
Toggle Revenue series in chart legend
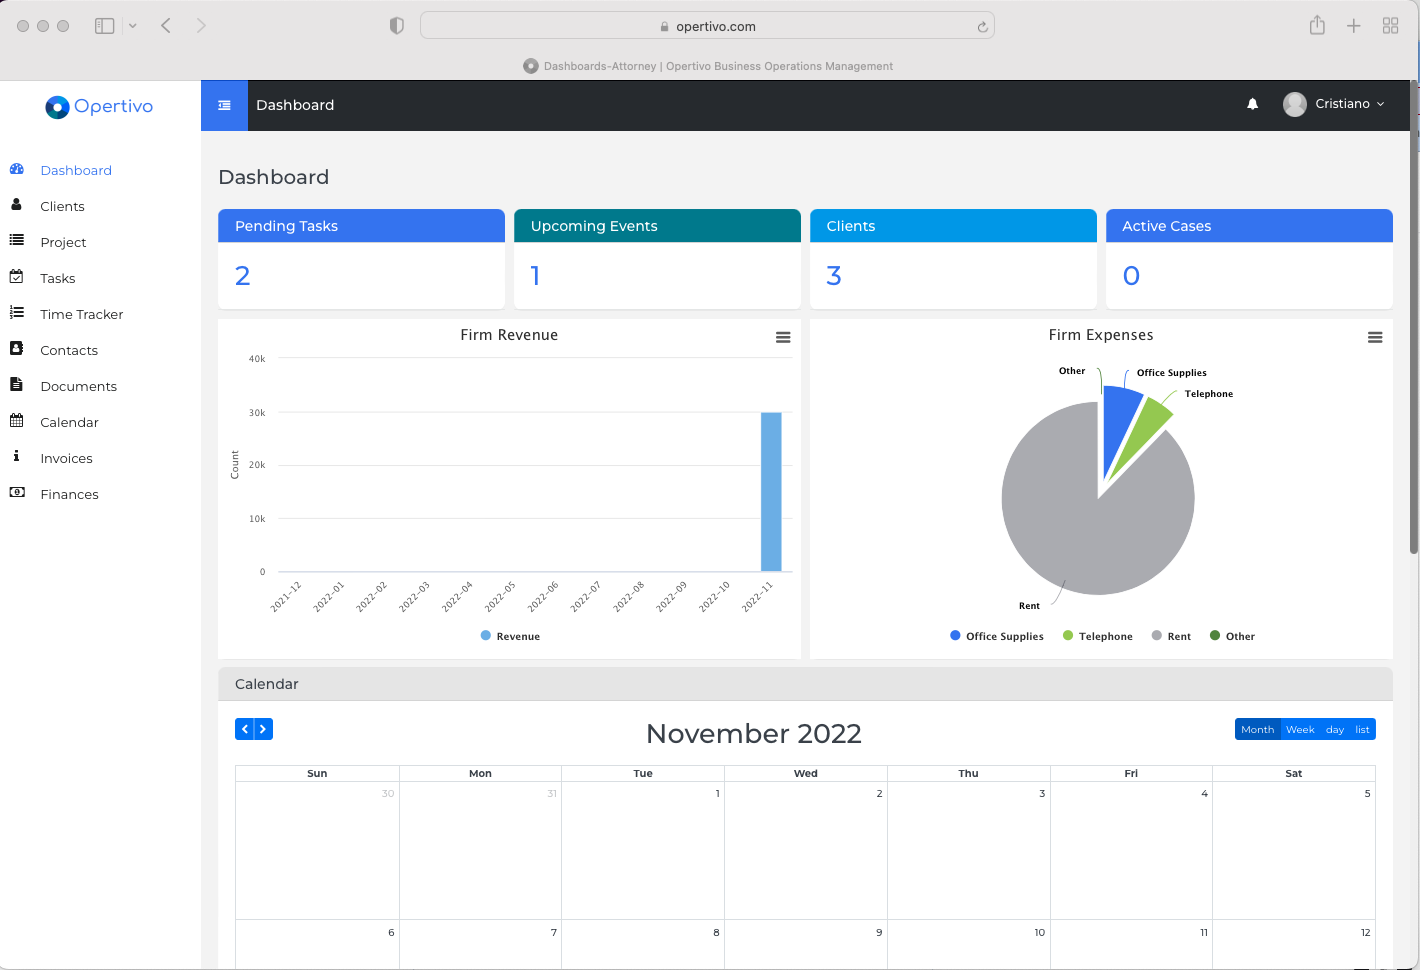(510, 636)
